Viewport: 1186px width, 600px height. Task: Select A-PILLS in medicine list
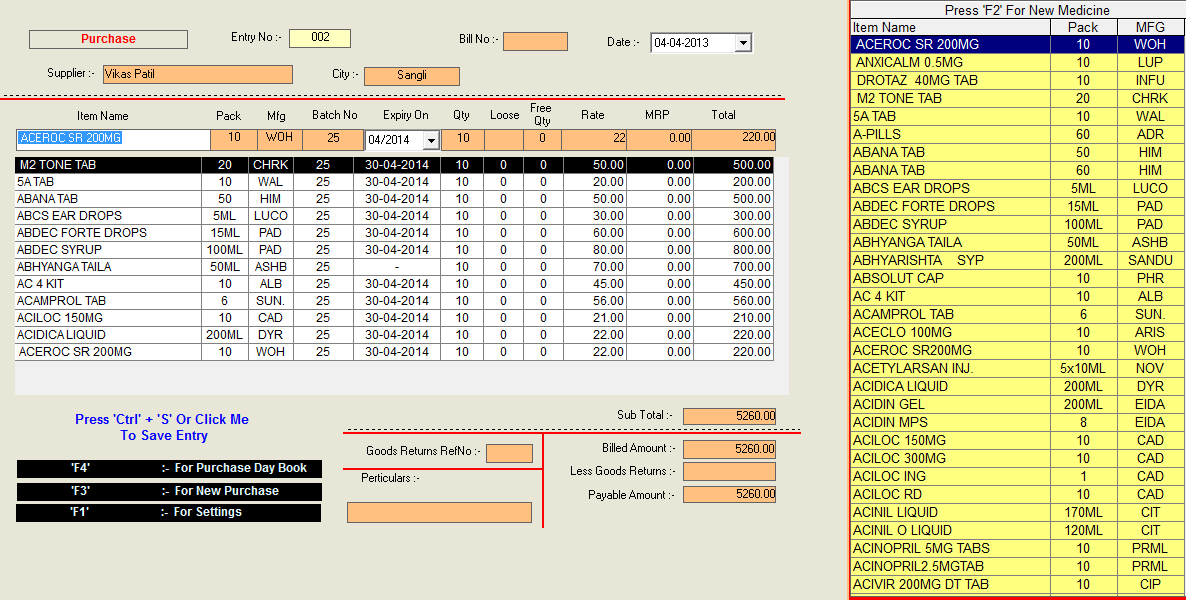coord(1018,135)
